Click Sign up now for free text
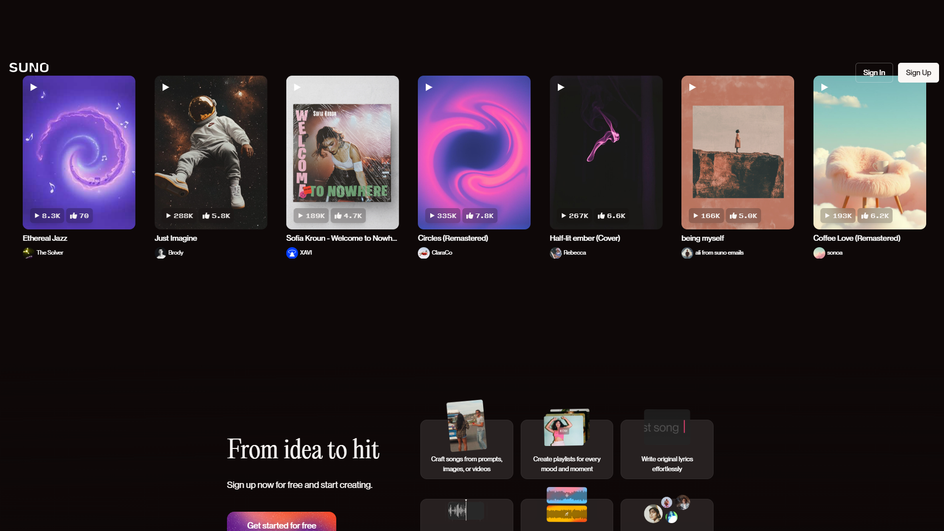Viewport: 944px width, 531px height. 300,485
